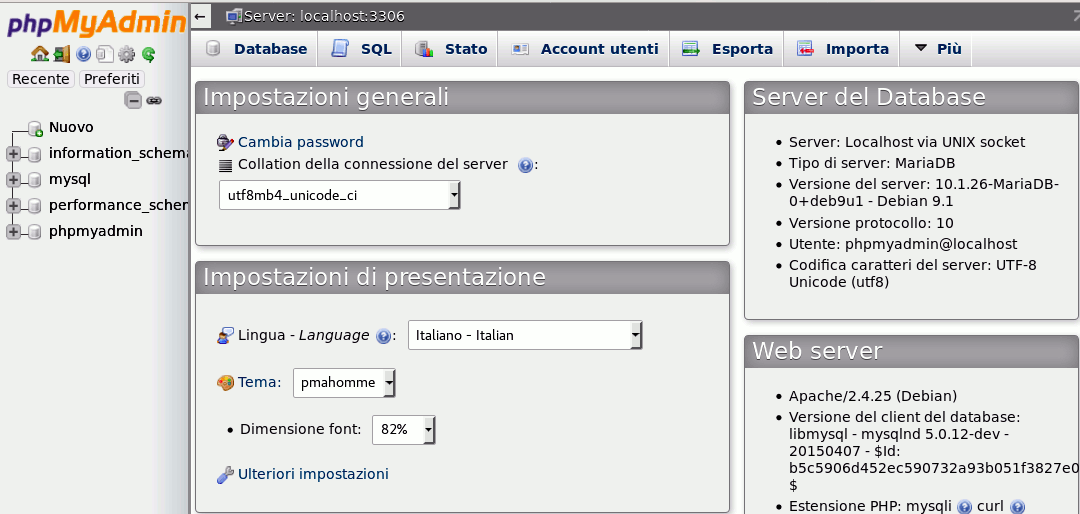Open navigation panel settings gear icon
Image resolution: width=1080 pixels, height=514 pixels.
[x=126, y=54]
